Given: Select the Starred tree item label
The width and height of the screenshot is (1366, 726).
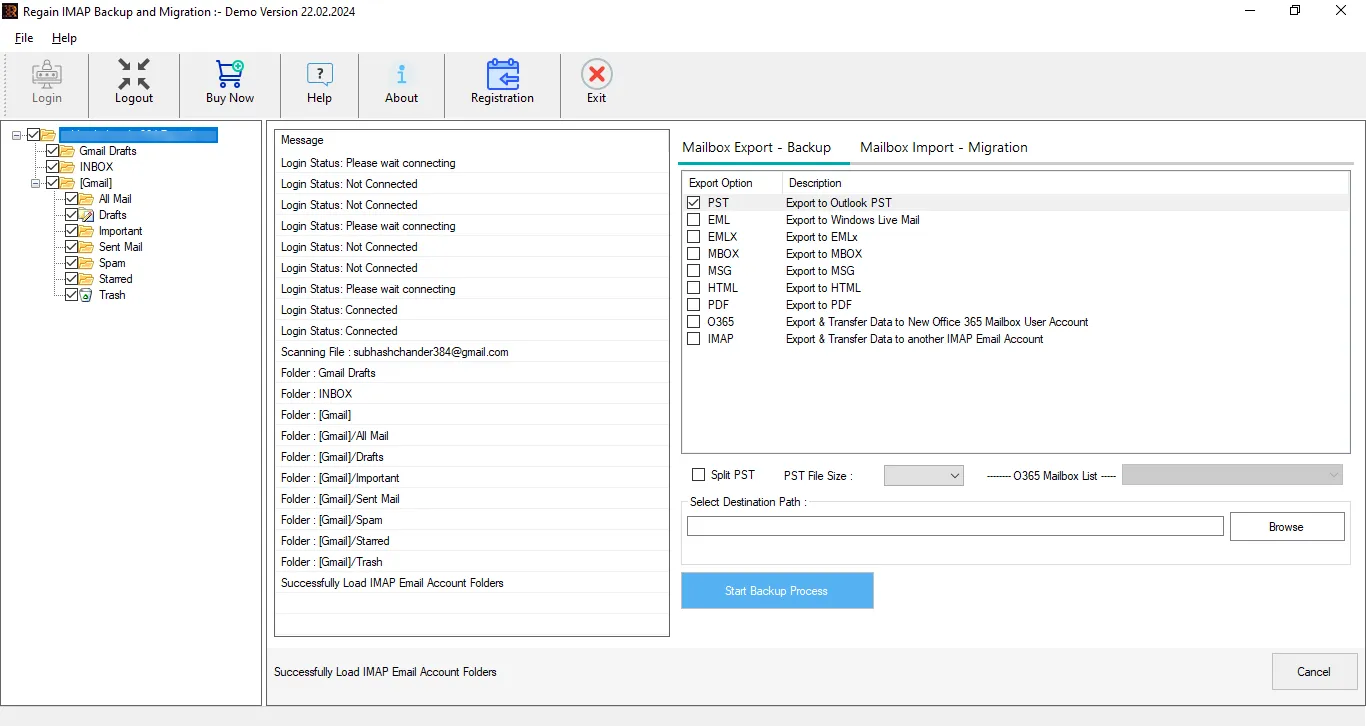Looking at the screenshot, I should point(115,279).
